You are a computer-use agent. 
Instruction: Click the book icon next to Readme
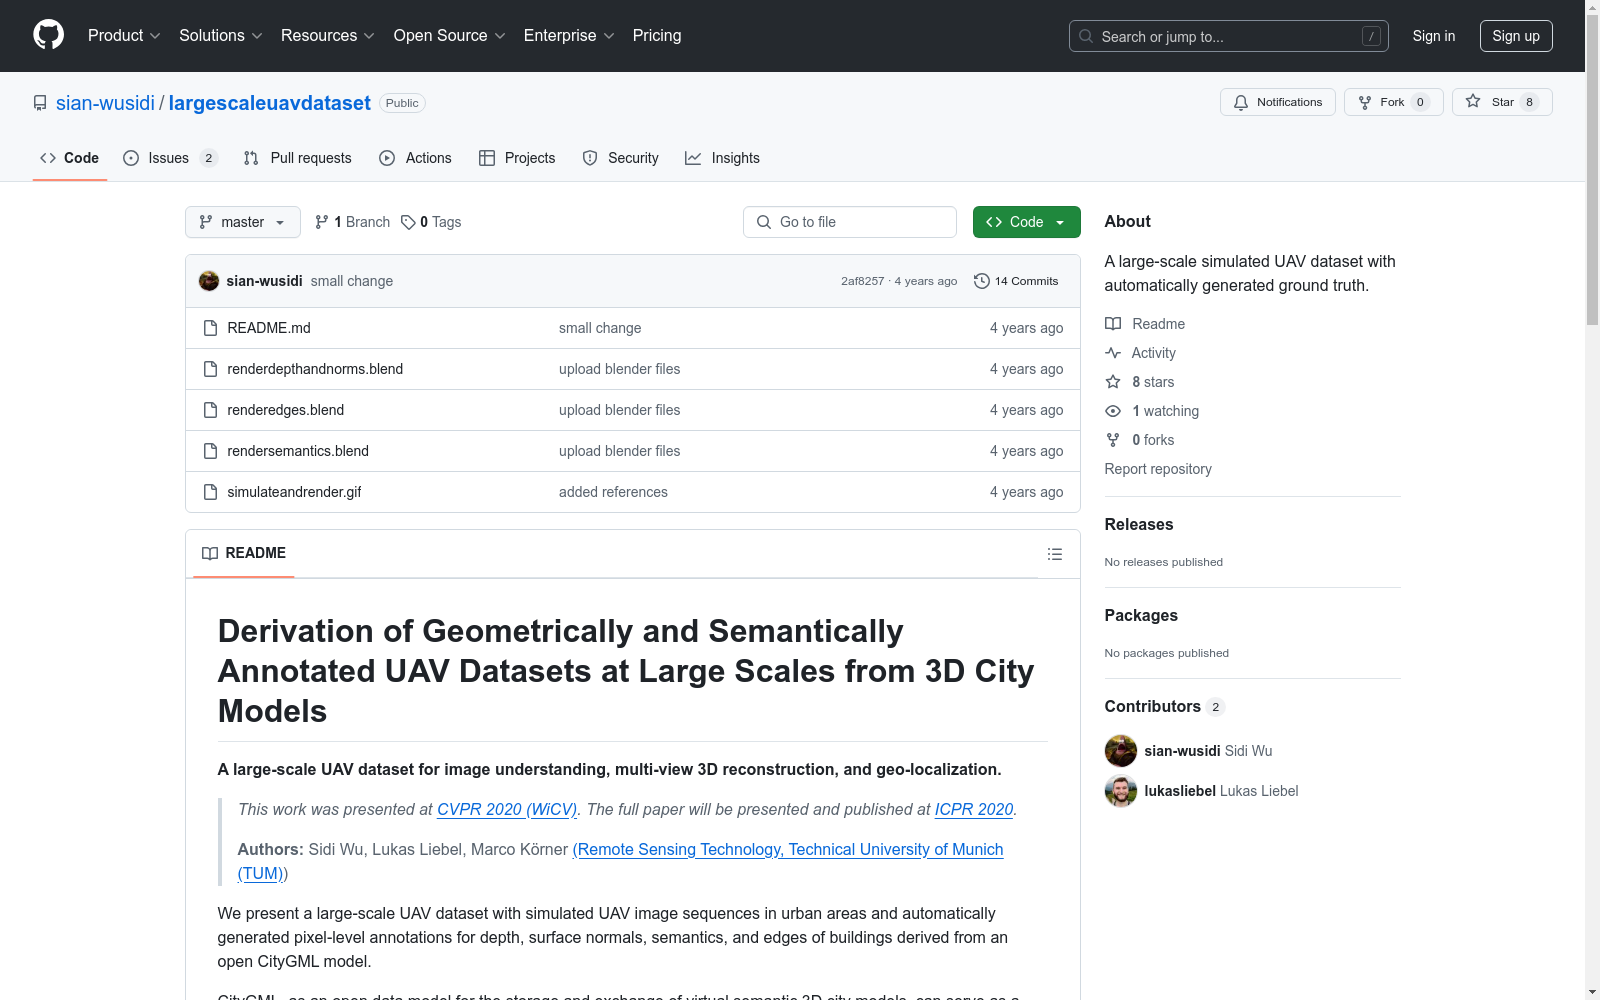pos(1113,324)
